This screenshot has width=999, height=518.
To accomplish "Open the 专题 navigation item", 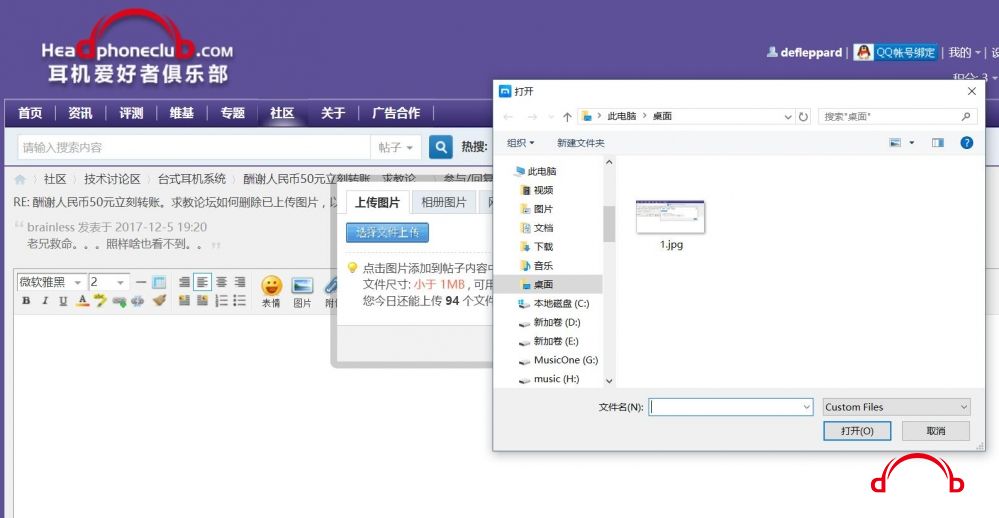I will [233, 113].
